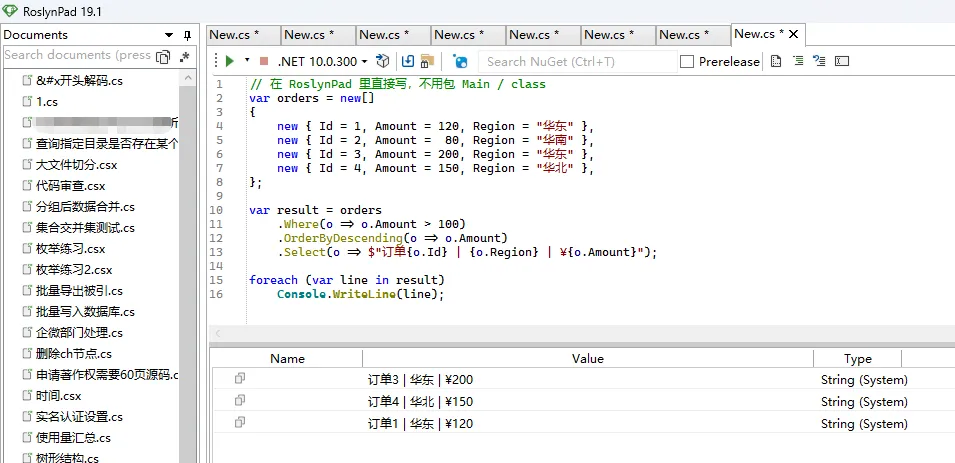
Task: Open the .NET 10.0.300 platform dropdown
Action: click(x=323, y=61)
